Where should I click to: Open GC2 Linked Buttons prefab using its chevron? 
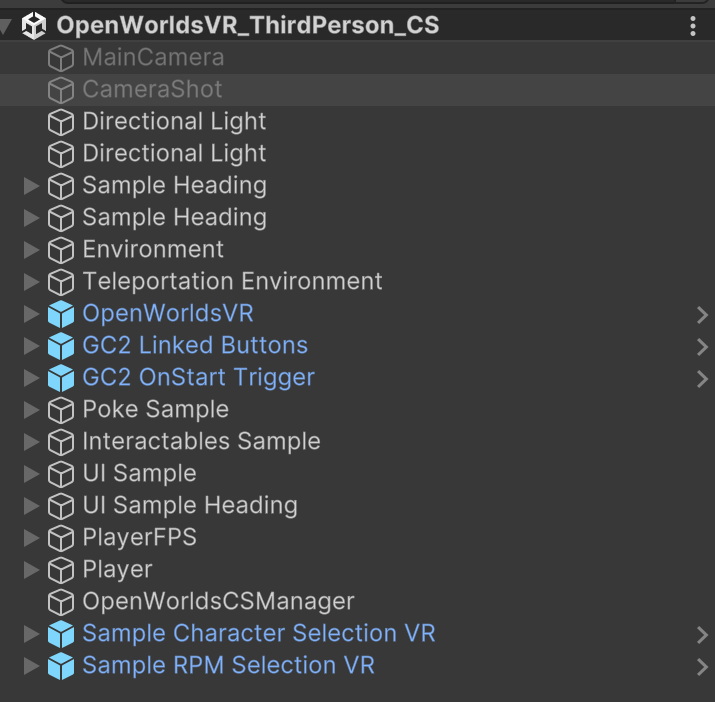(x=702, y=347)
